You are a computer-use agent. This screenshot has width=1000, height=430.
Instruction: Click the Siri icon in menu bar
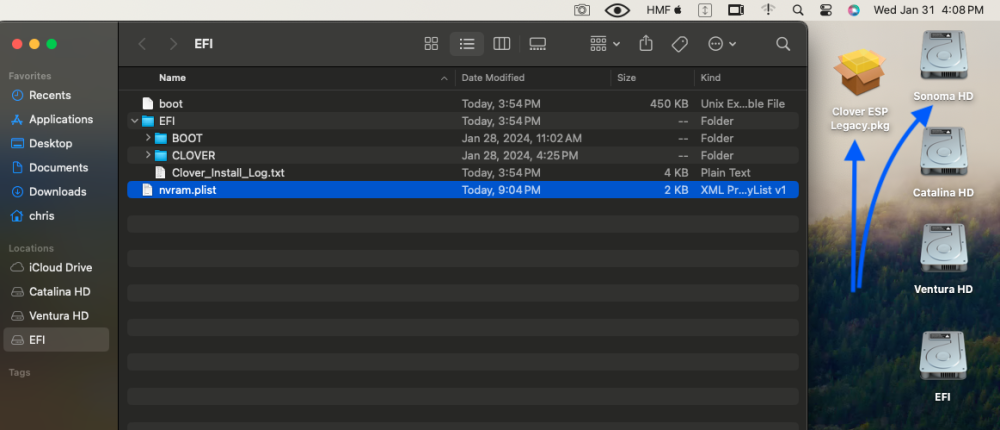pos(853,10)
